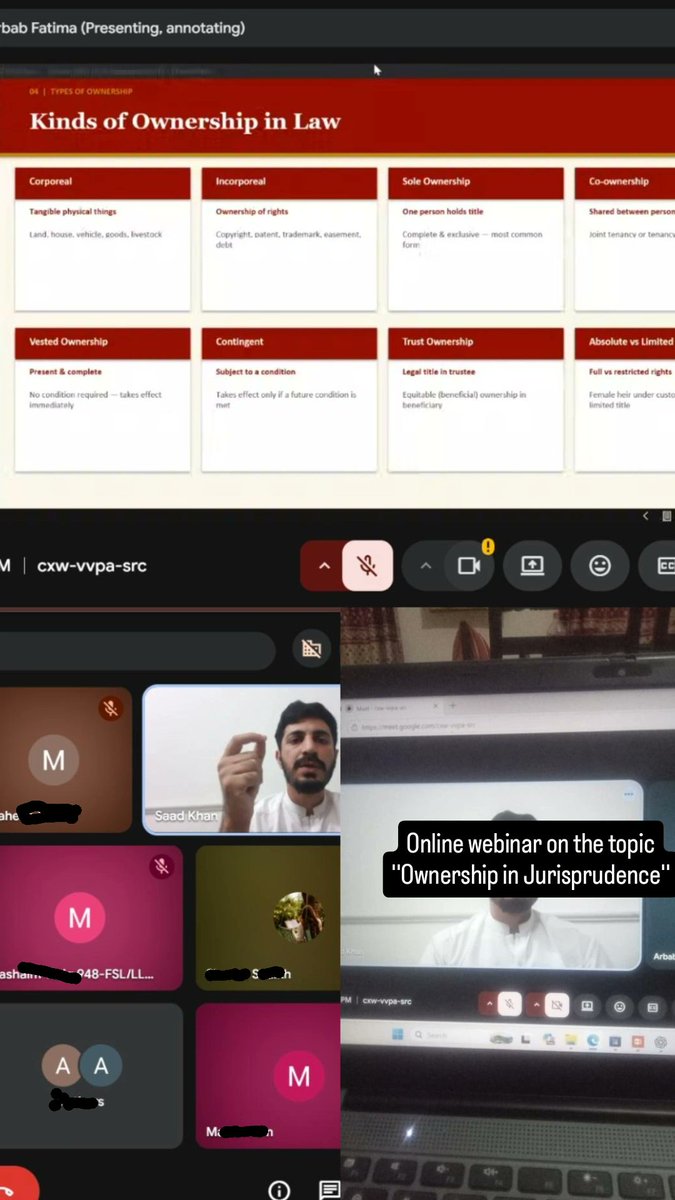675x1200 pixels.
Task: Click 'Ownership of rights' text
Action: click(250, 212)
